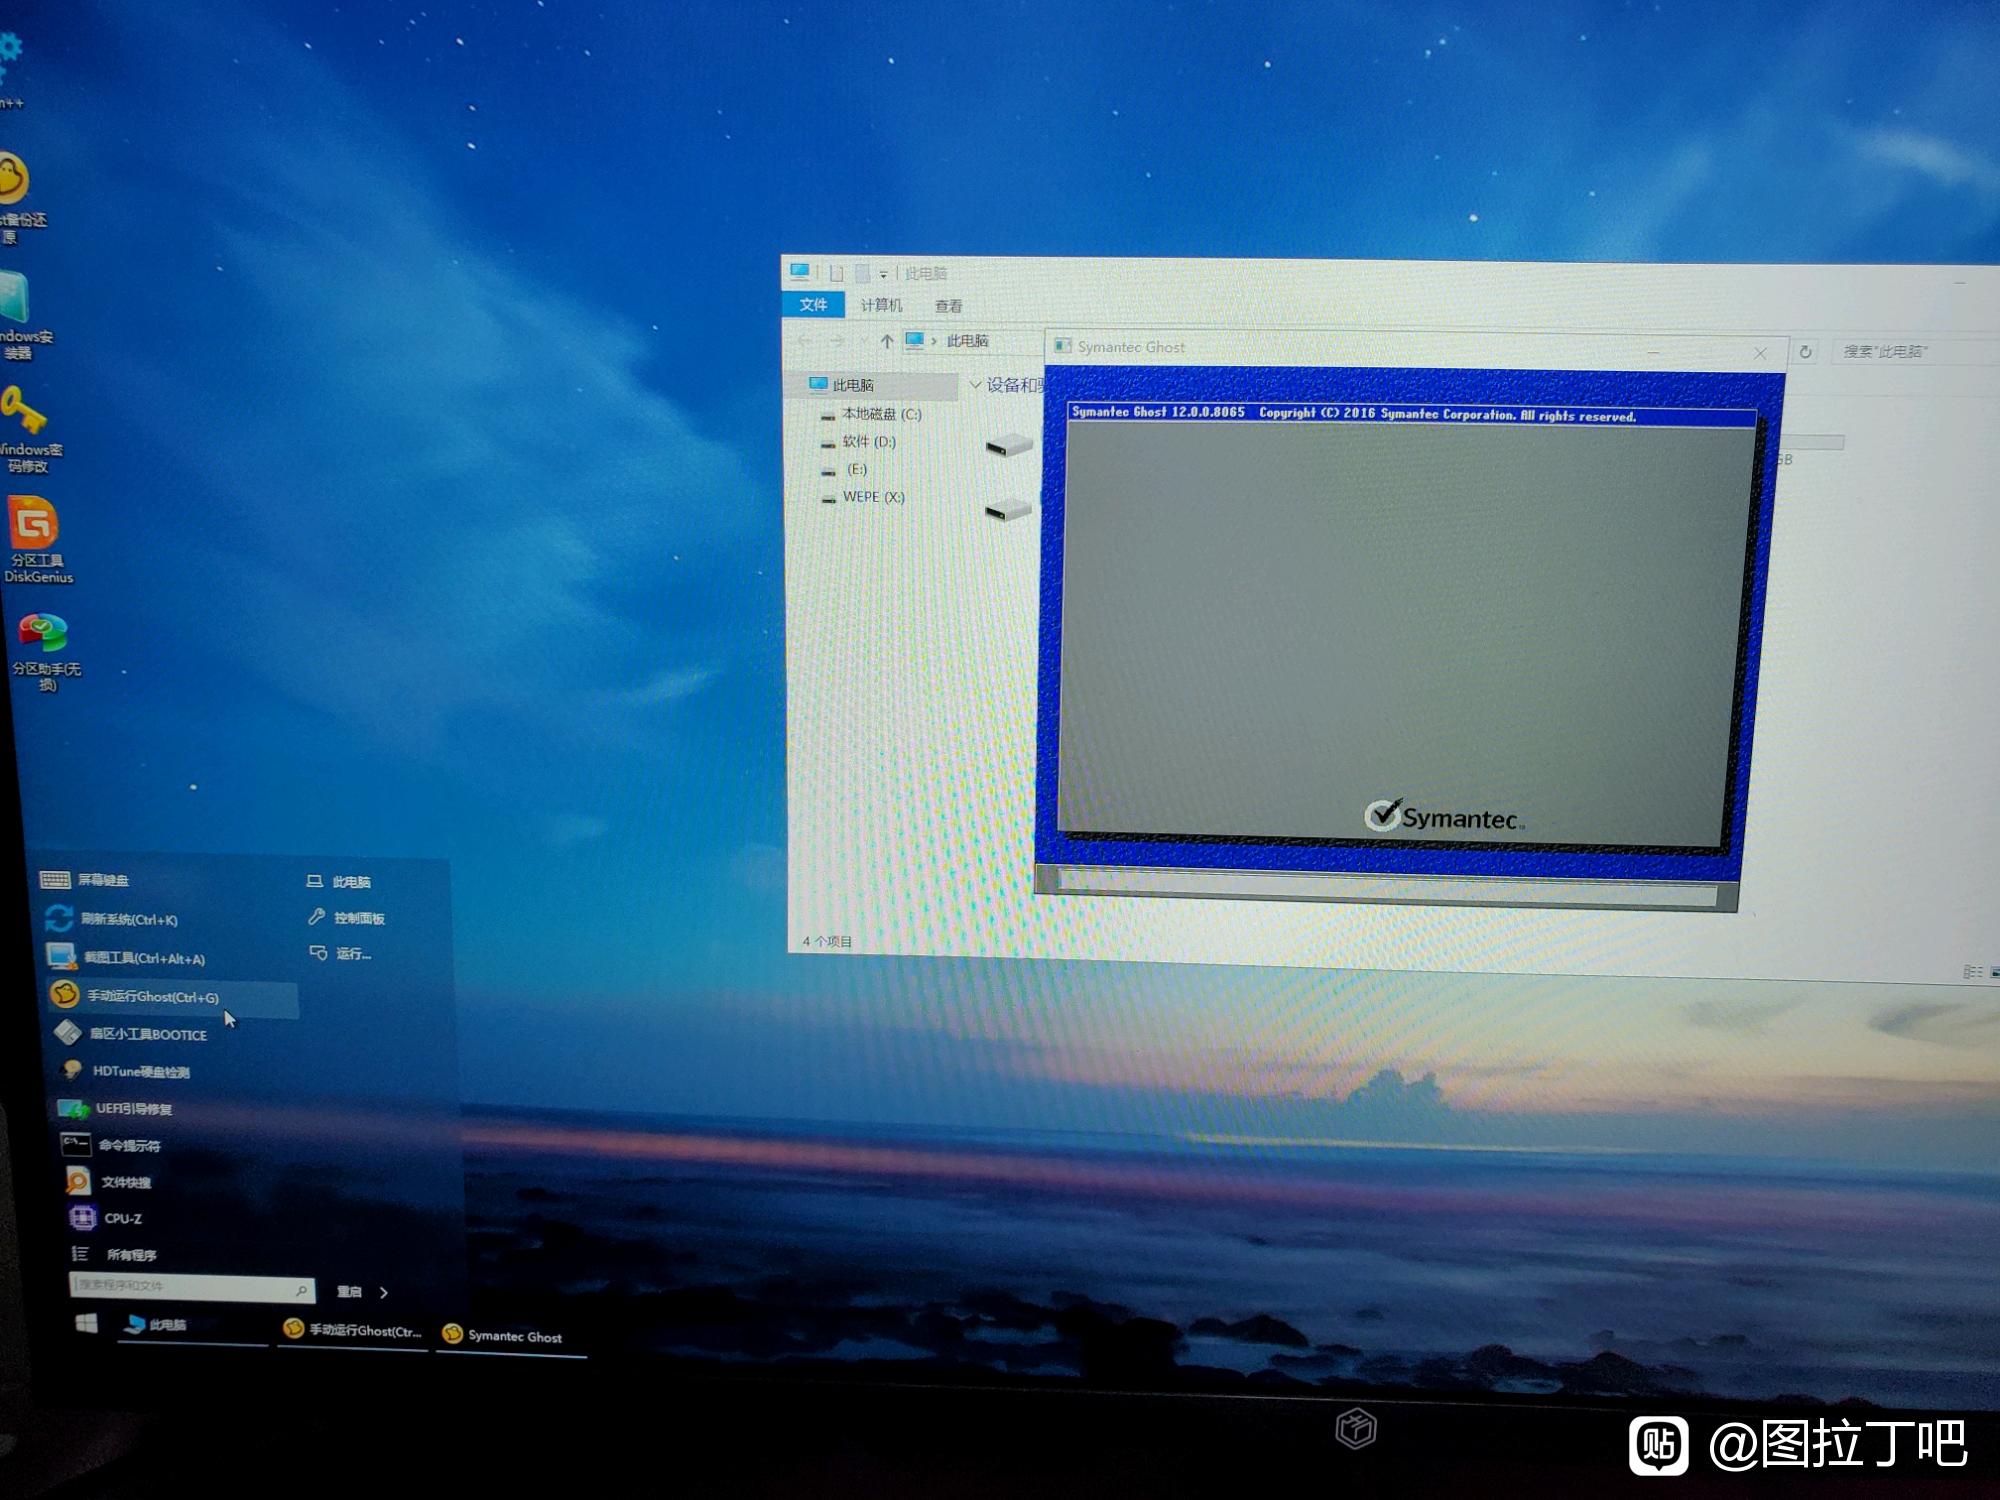Open the 屏幕键盘 on-screen keyboard entry
Viewport: 2000px width, 1500px height.
tap(85, 880)
